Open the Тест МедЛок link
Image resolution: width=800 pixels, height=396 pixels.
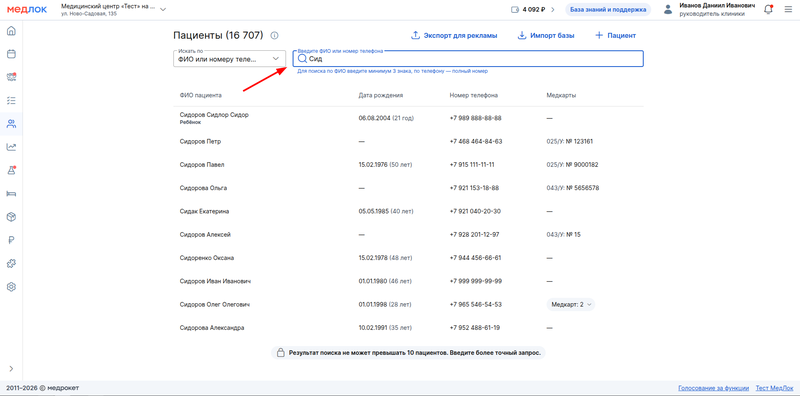point(774,388)
